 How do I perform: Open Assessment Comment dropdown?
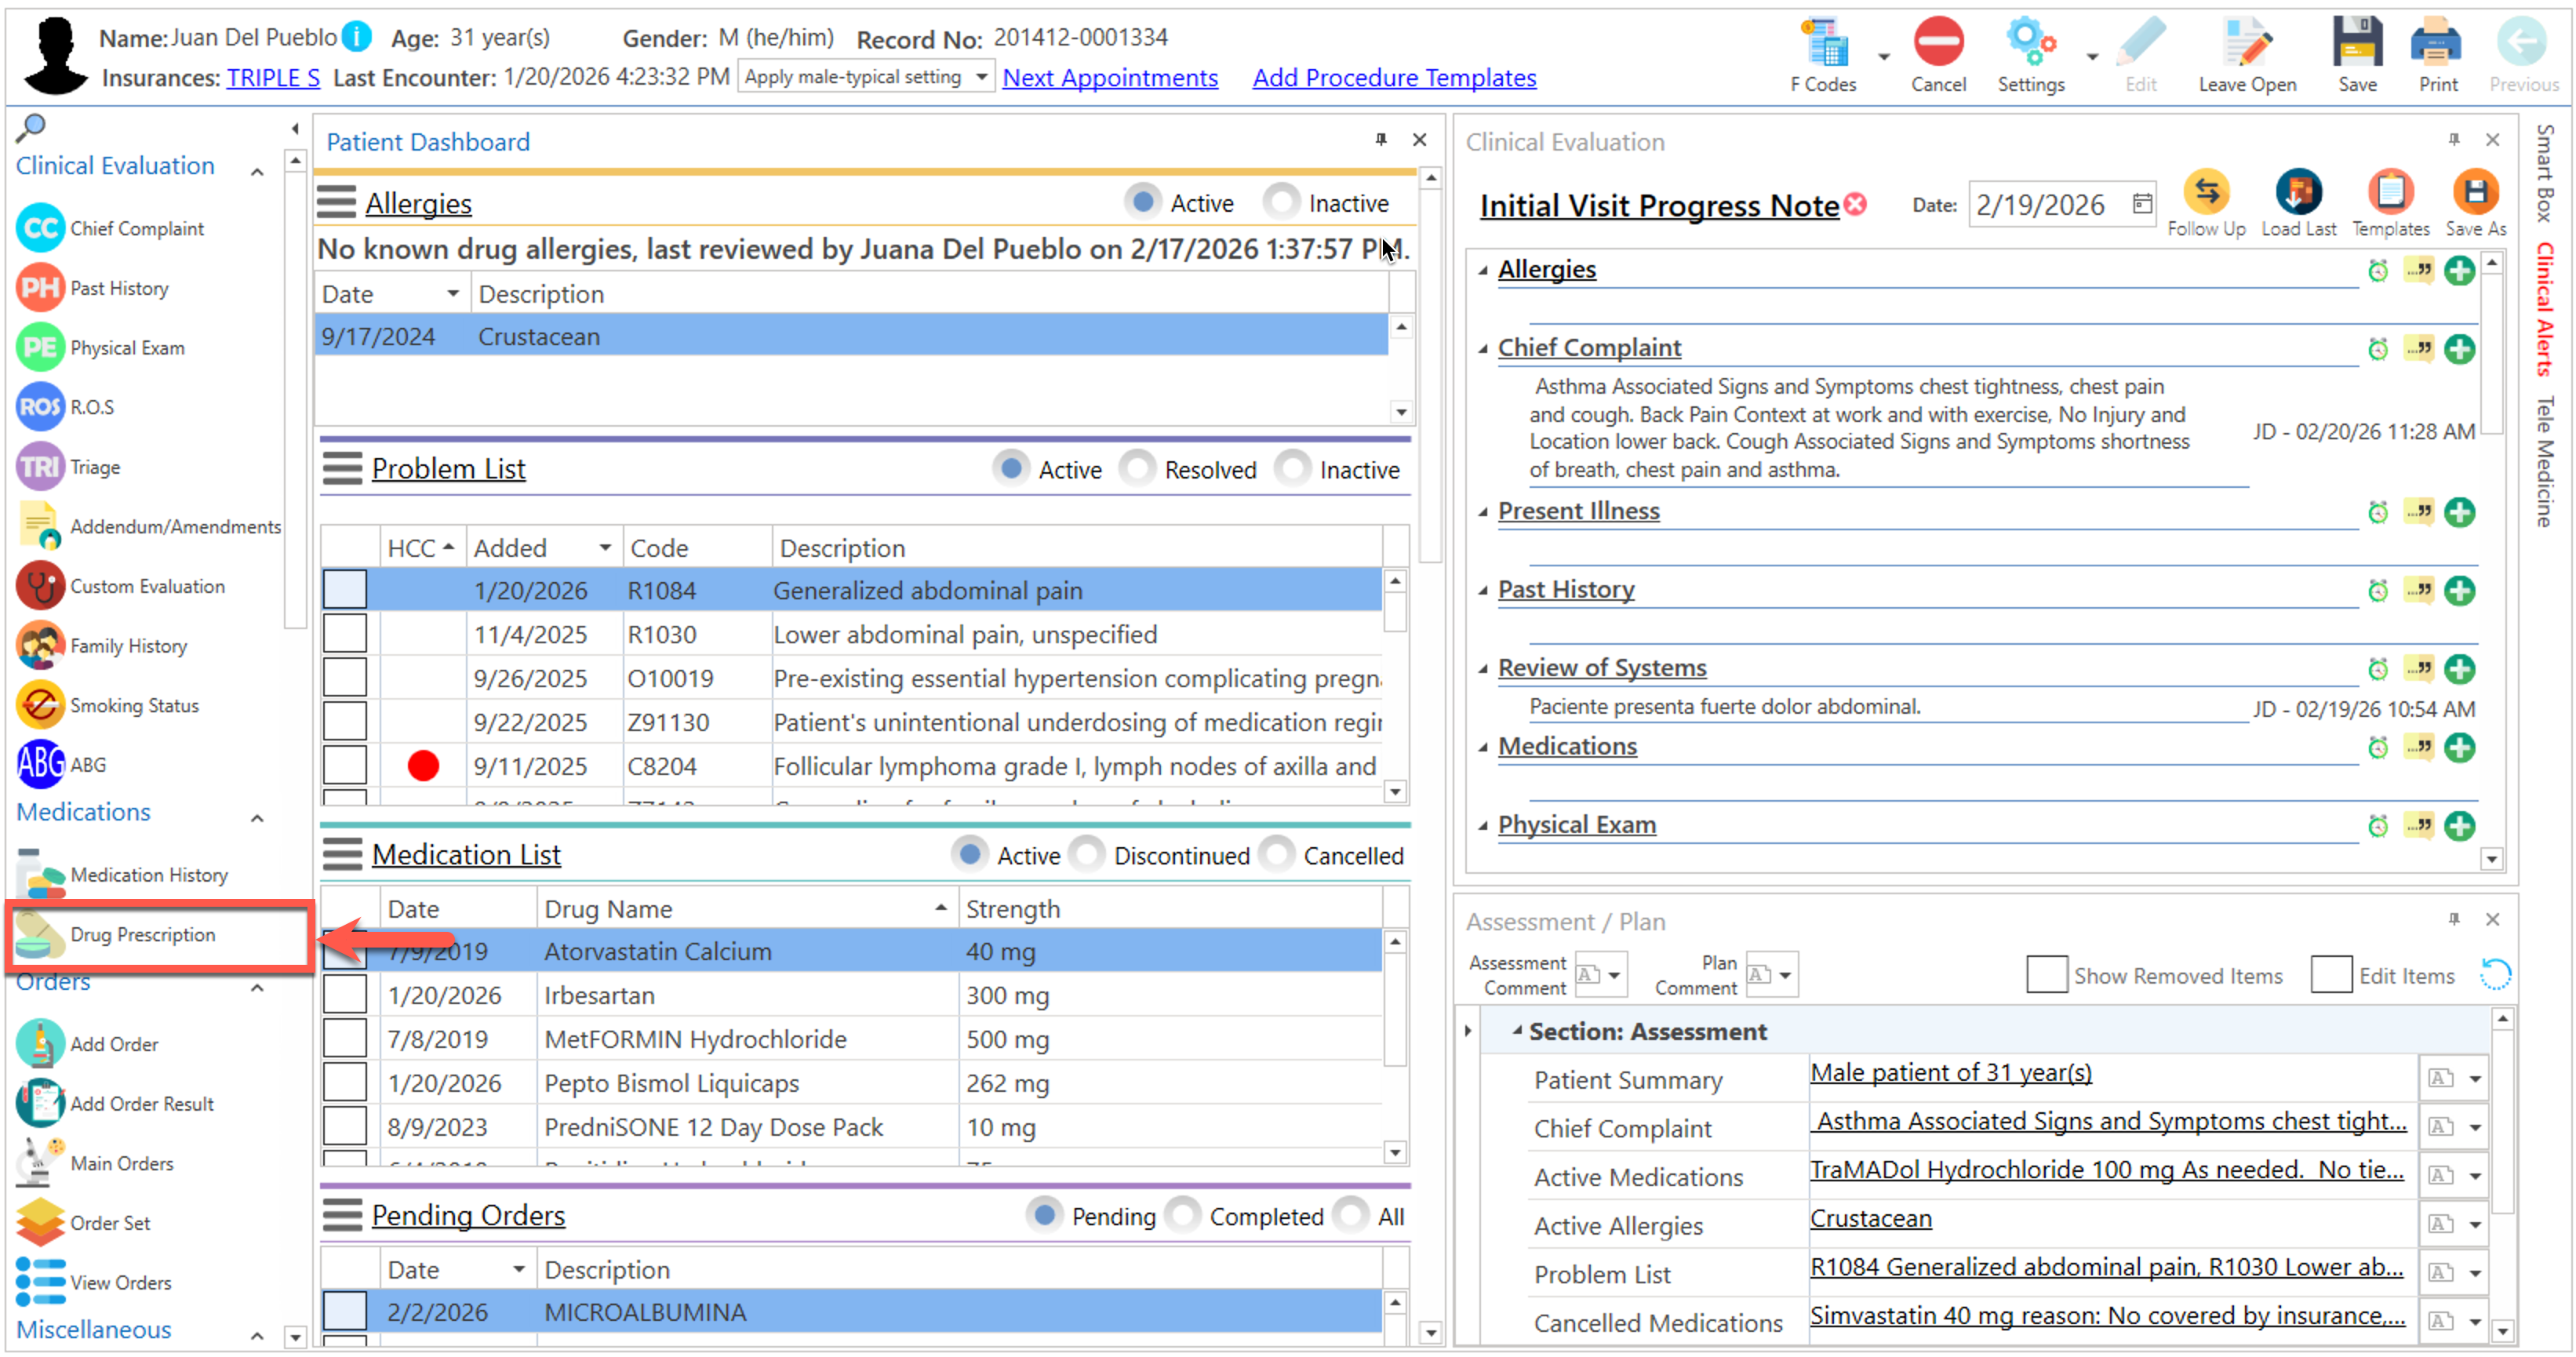pos(1613,974)
